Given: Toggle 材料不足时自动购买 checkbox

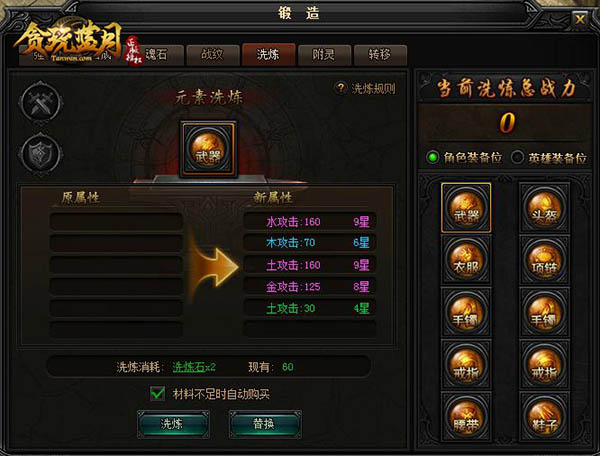Looking at the screenshot, I should tap(157, 394).
